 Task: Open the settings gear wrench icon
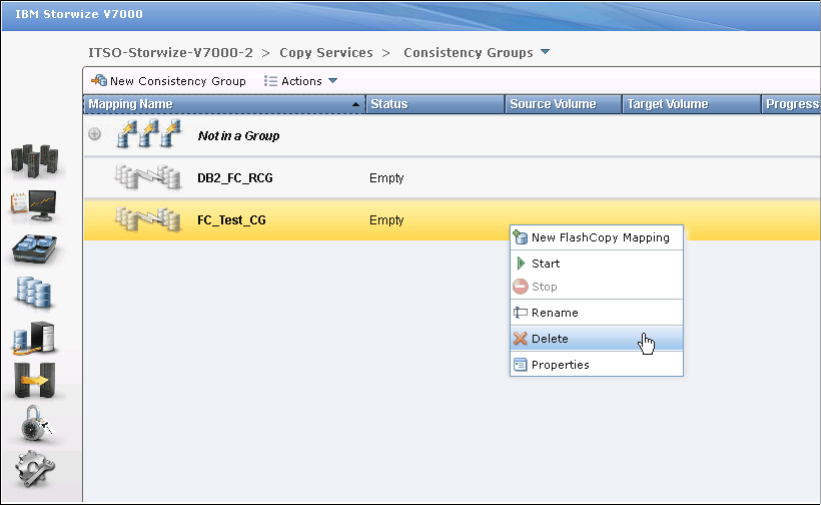click(x=32, y=469)
